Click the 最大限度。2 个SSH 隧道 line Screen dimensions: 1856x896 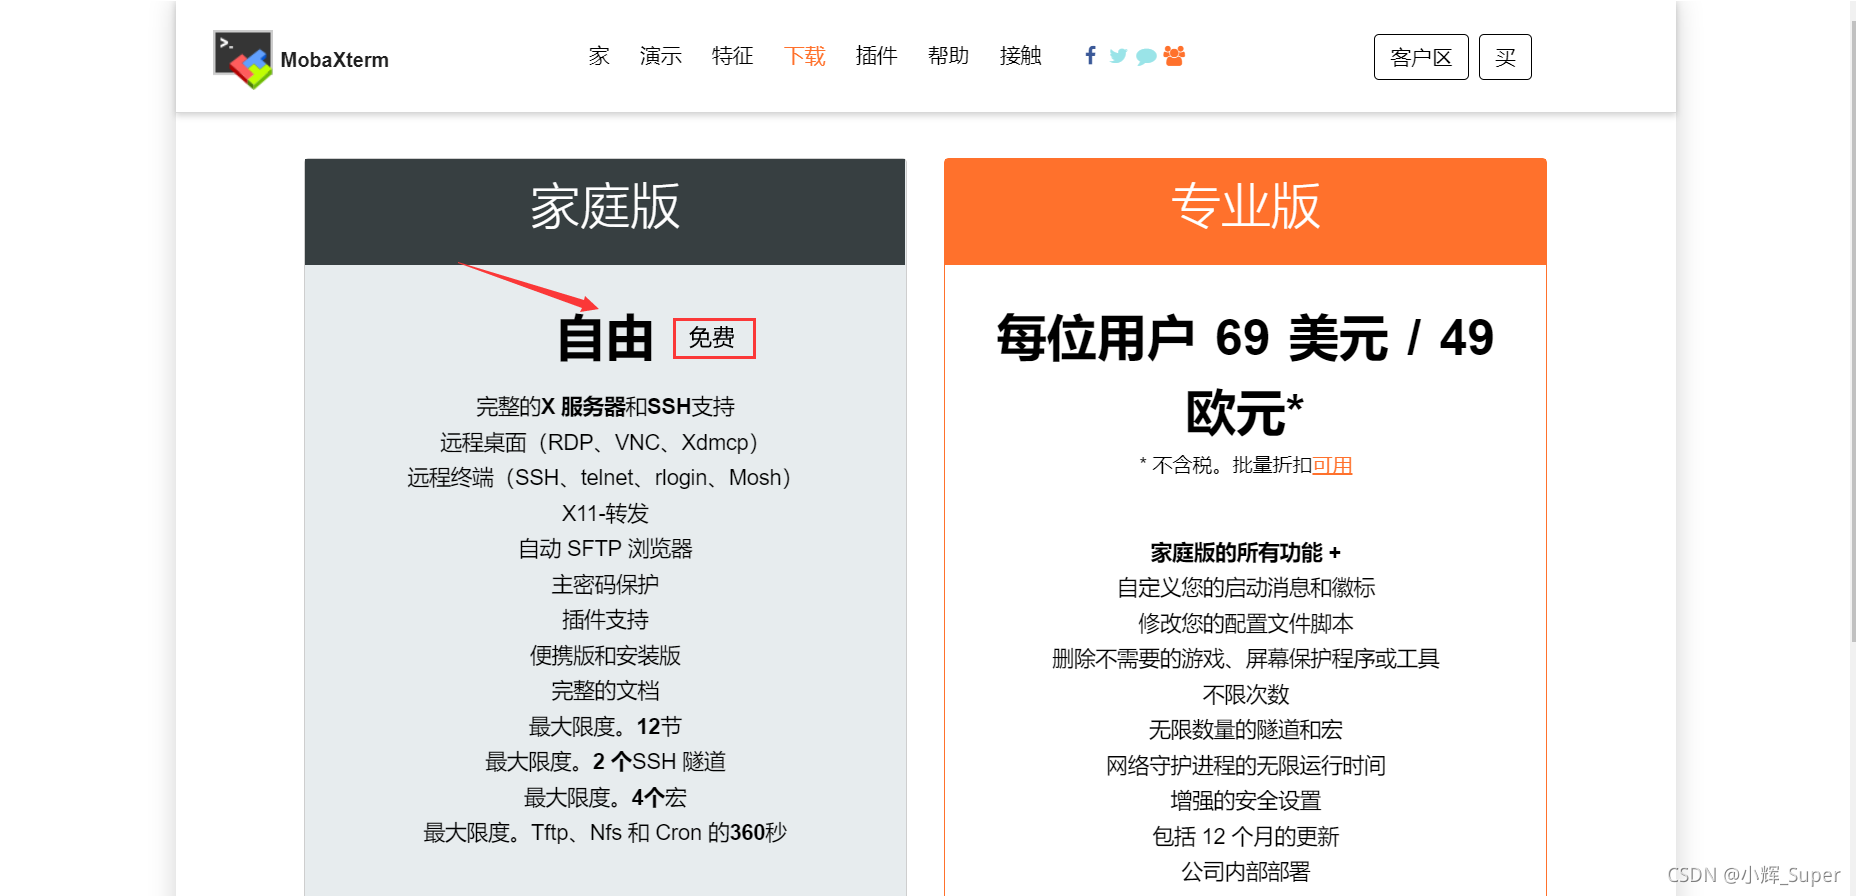(605, 762)
